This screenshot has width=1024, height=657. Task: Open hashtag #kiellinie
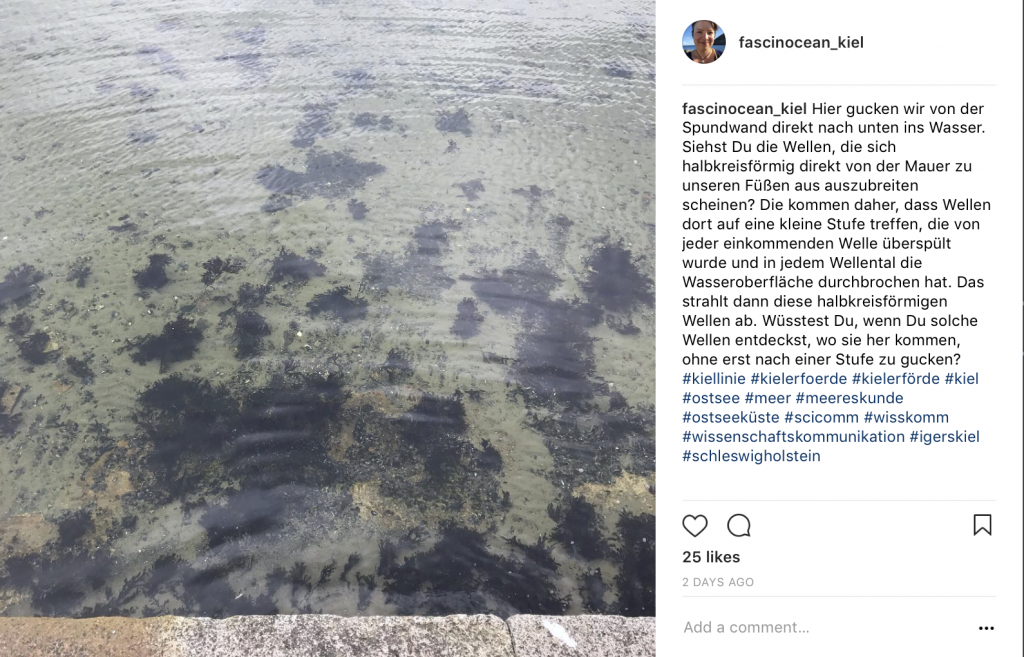coord(714,379)
